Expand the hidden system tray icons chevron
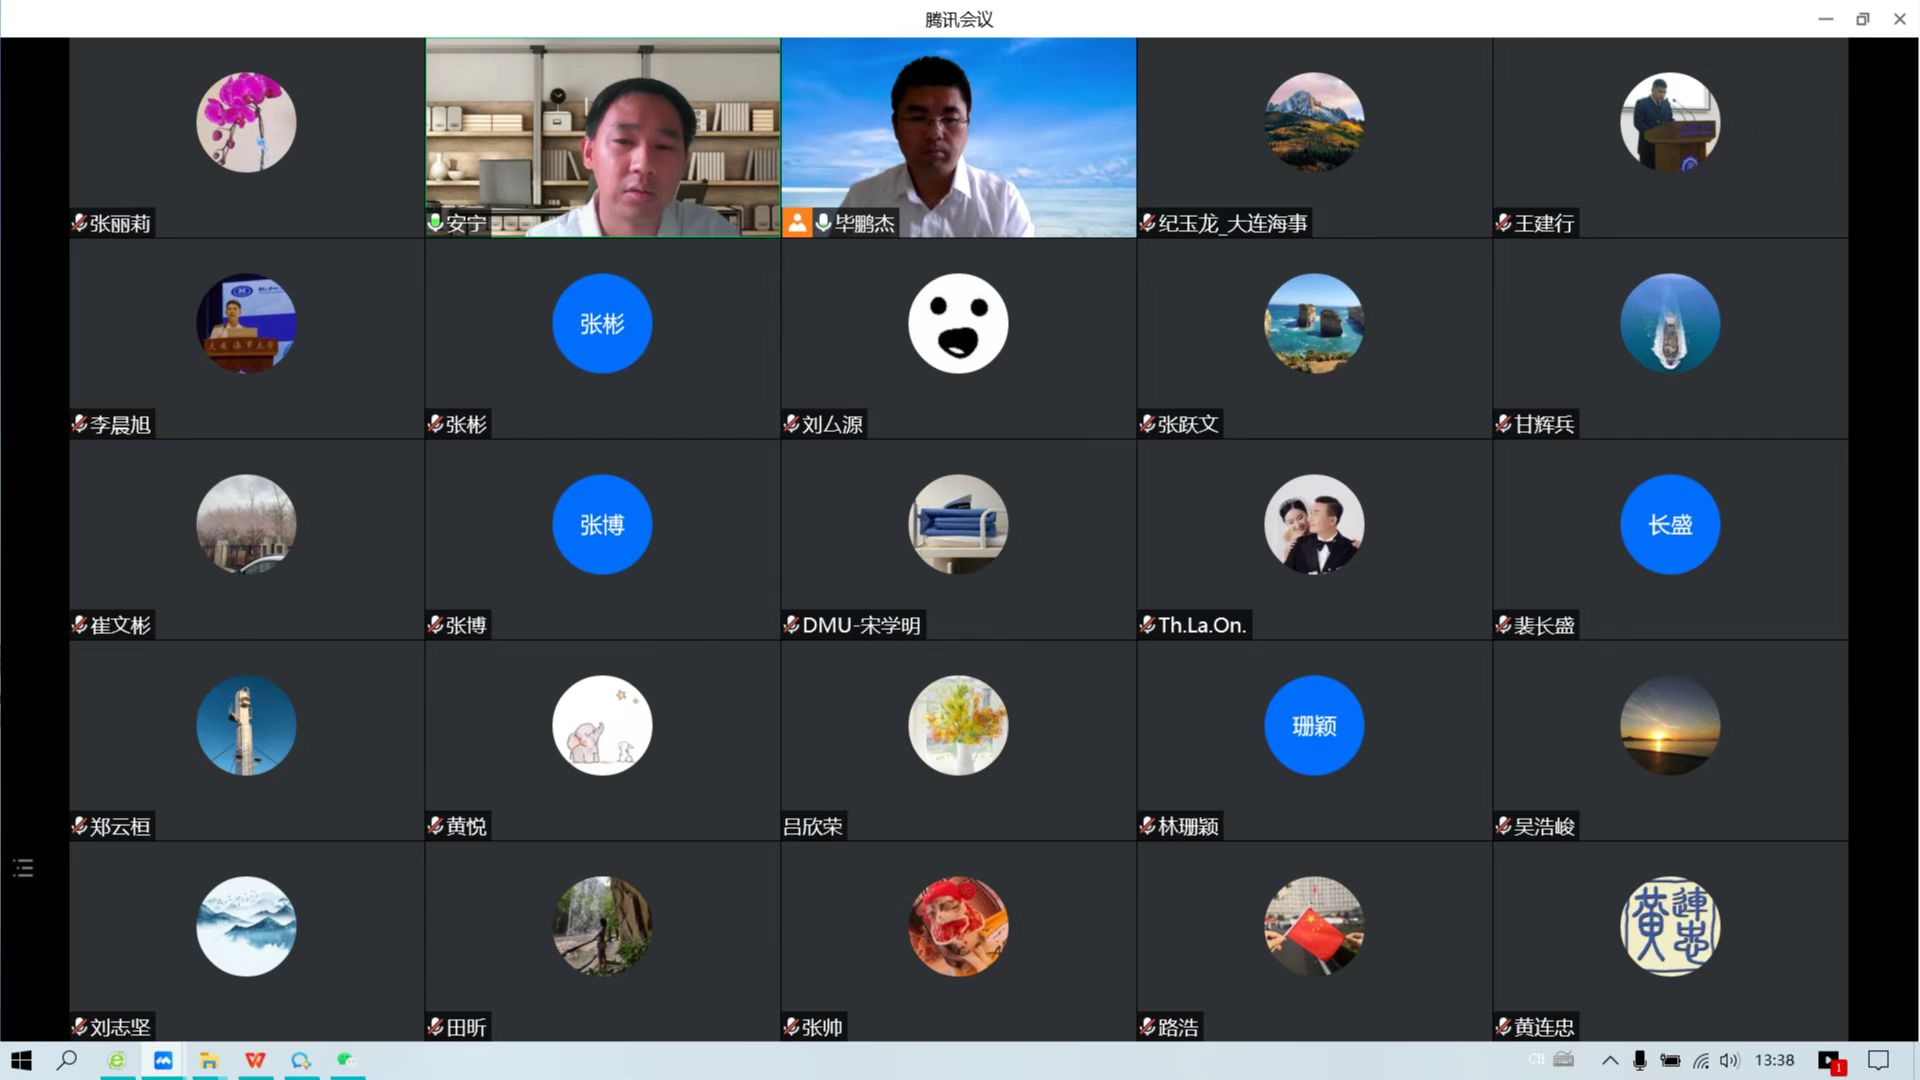 (1609, 1060)
